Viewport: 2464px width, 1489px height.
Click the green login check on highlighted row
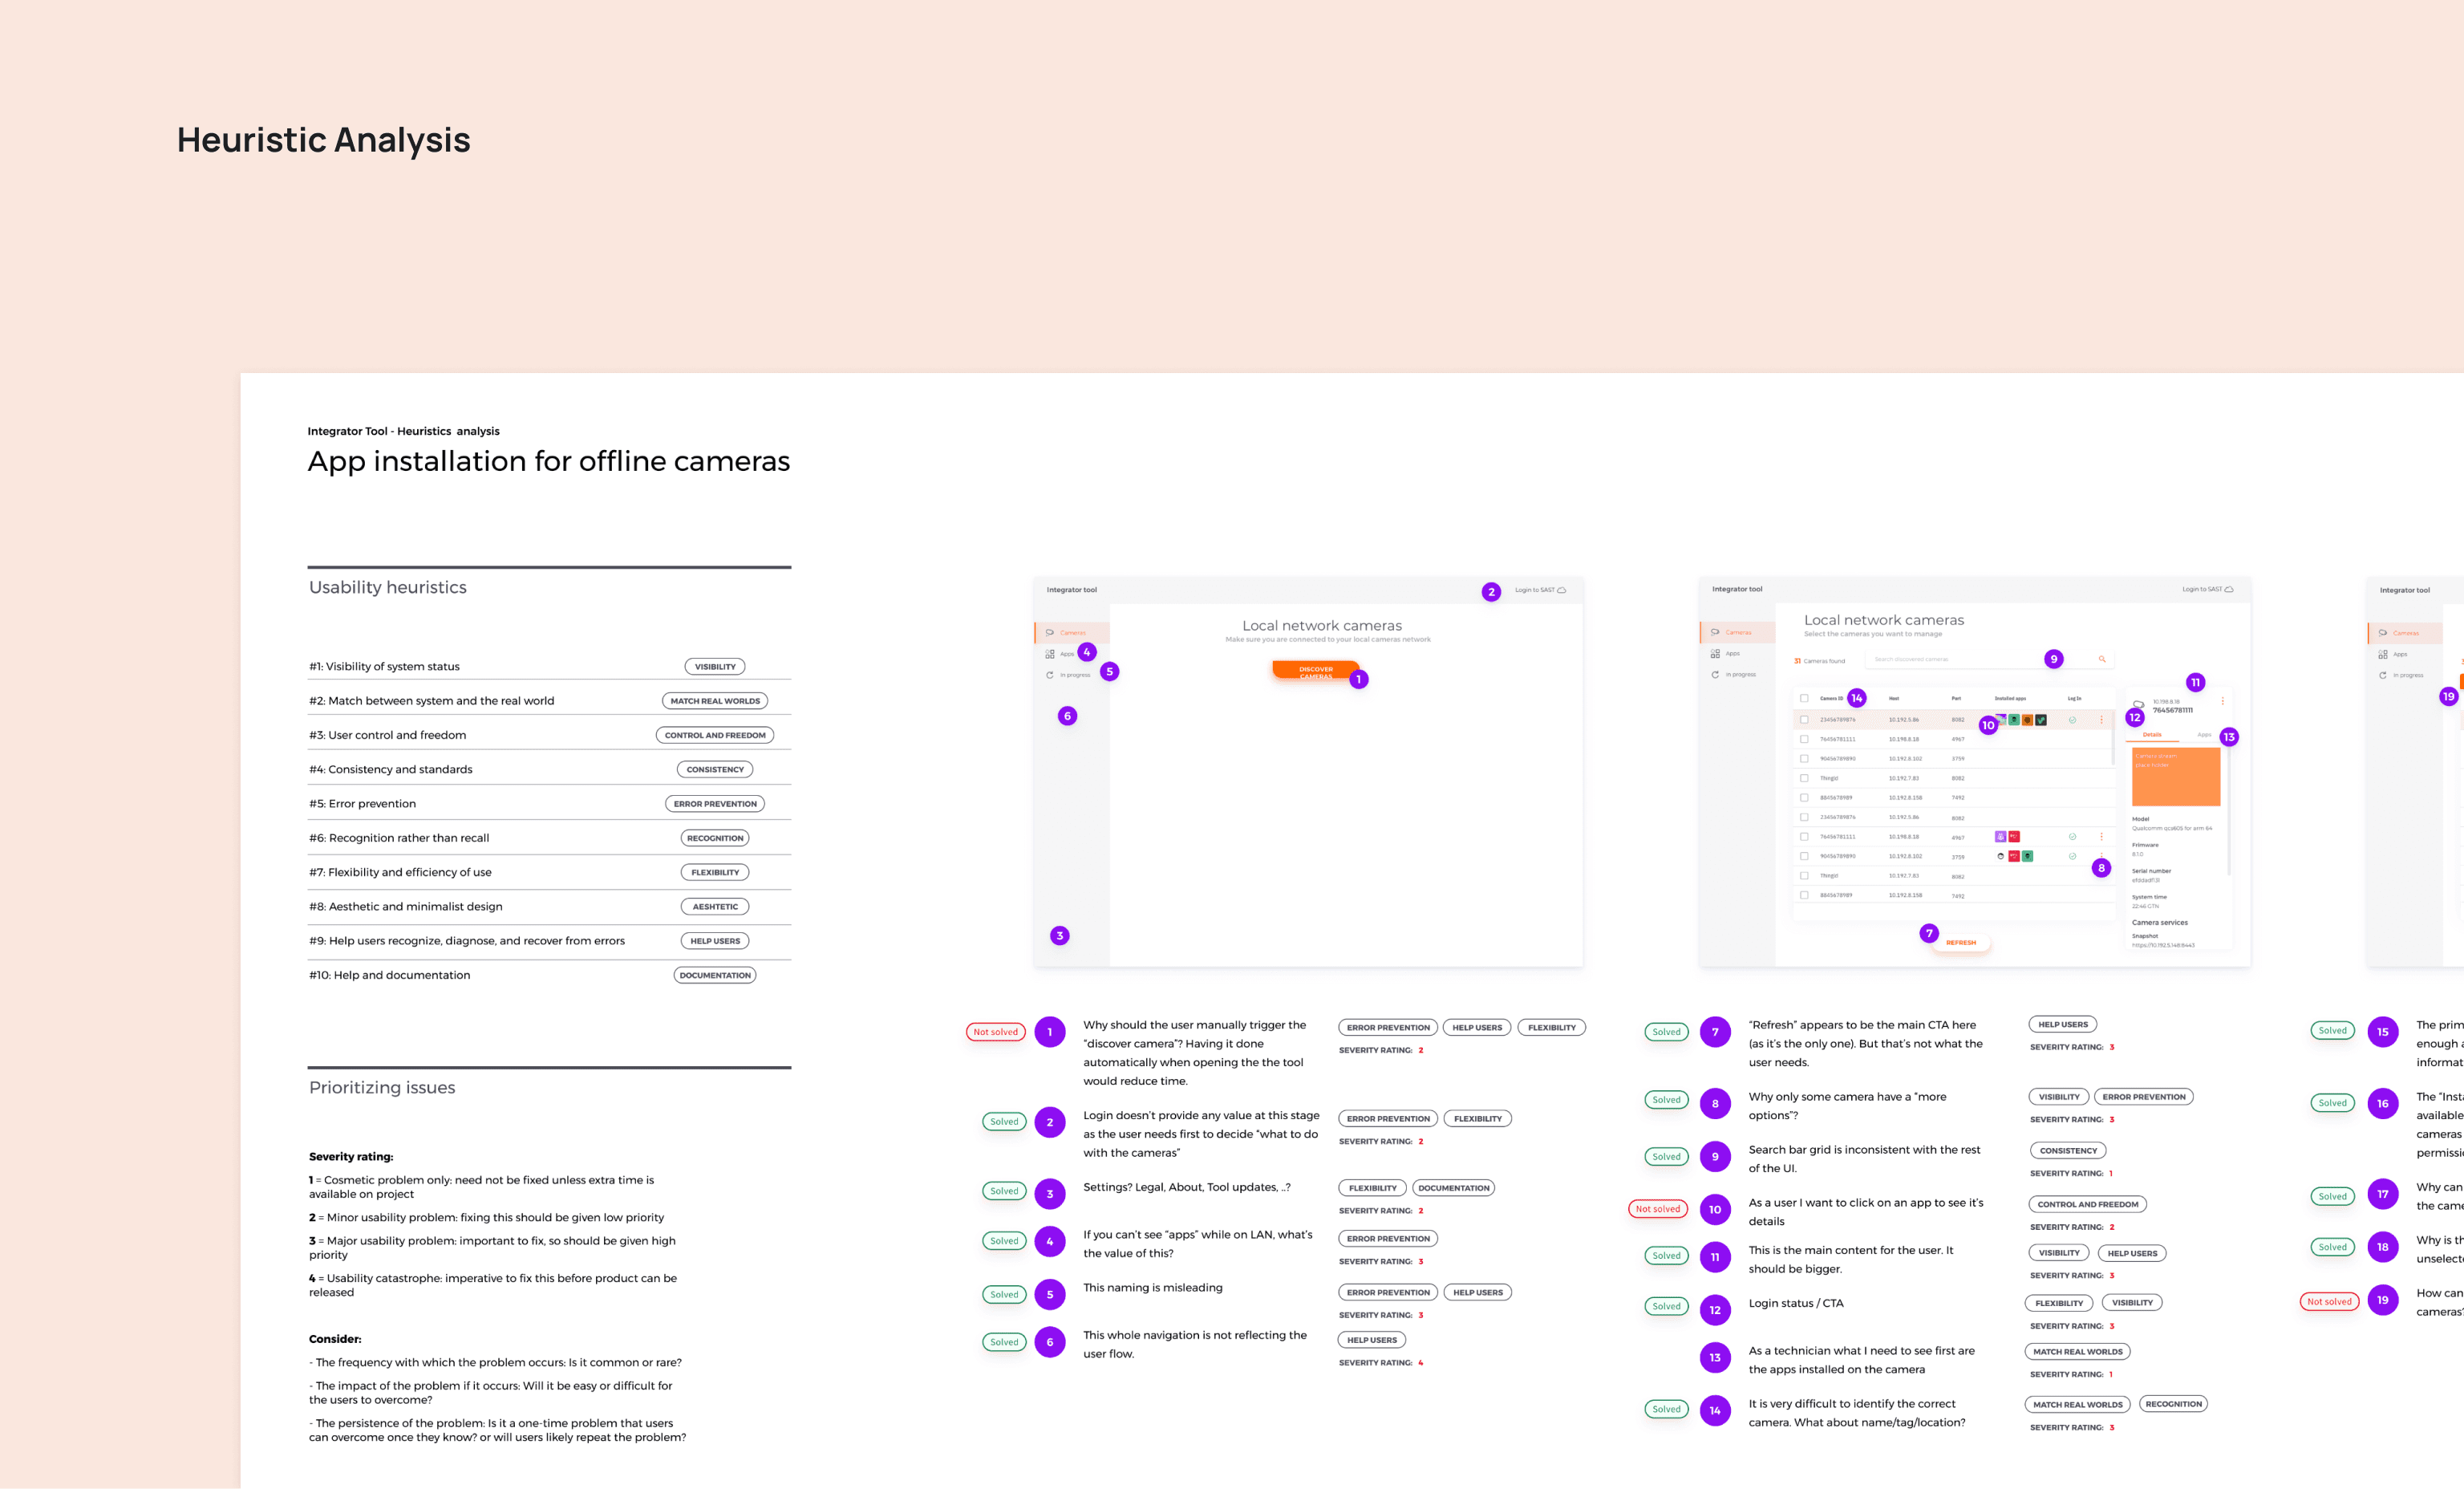[2072, 720]
